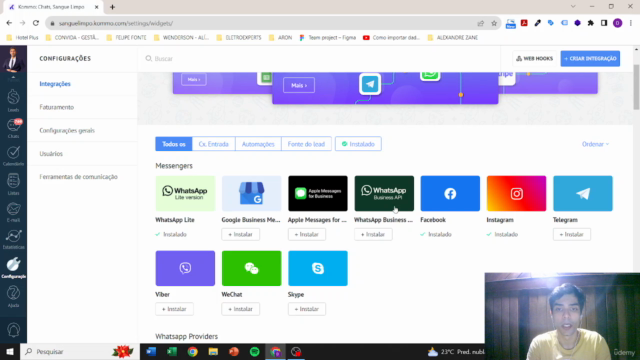Open E-mail in the left sidebar

tap(13, 212)
